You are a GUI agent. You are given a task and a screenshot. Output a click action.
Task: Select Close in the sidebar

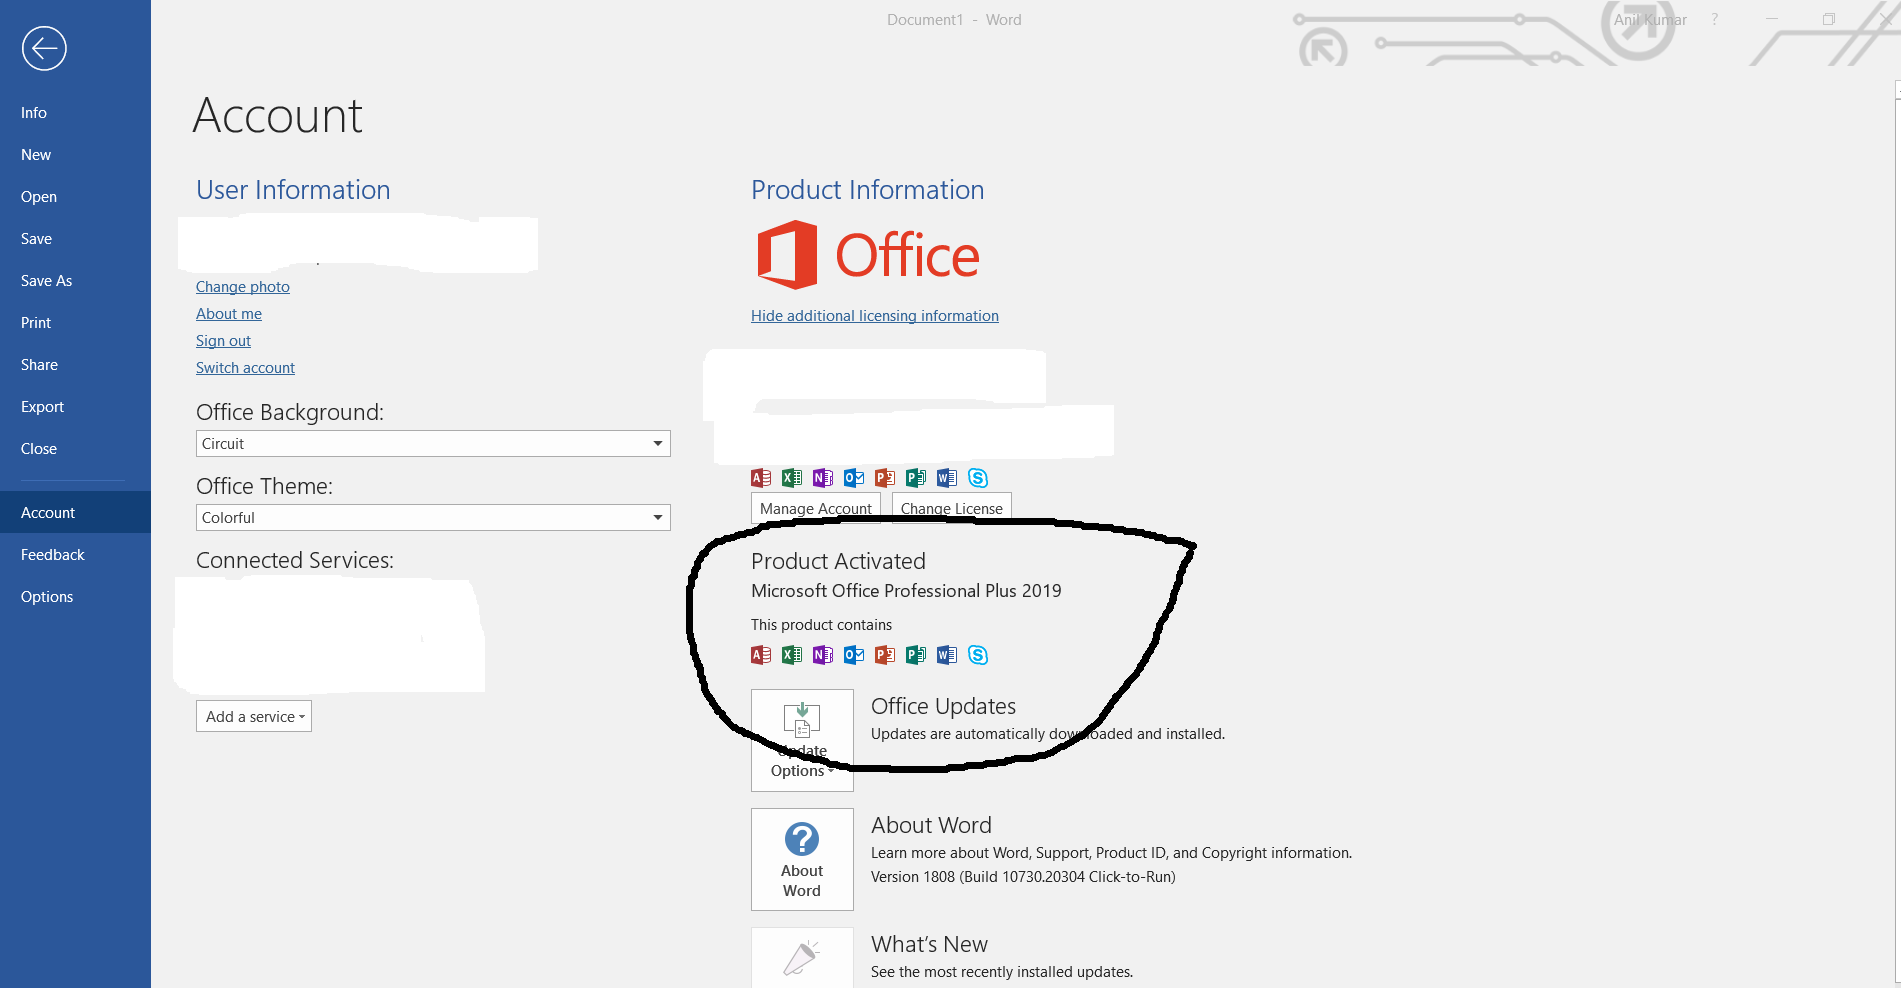(75, 449)
